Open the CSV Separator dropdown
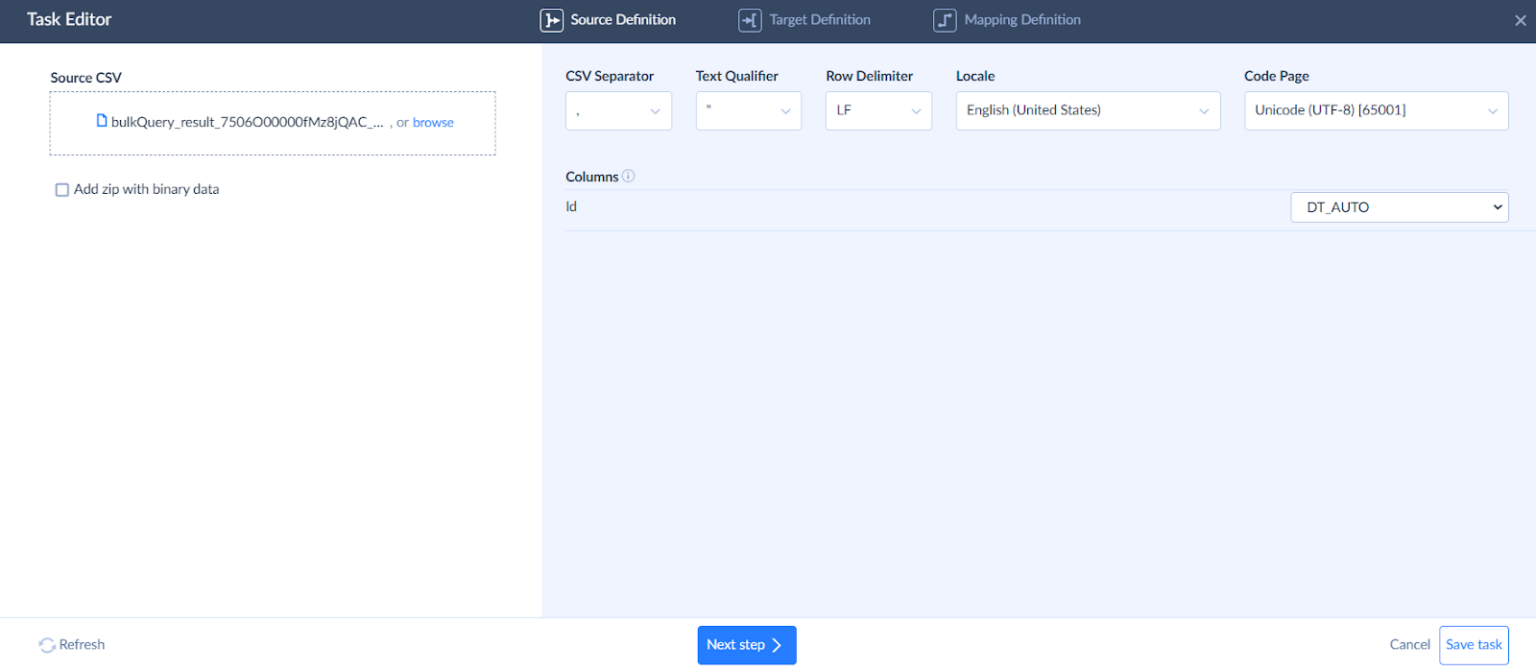Image resolution: width=1536 pixels, height=671 pixels. tap(618, 111)
